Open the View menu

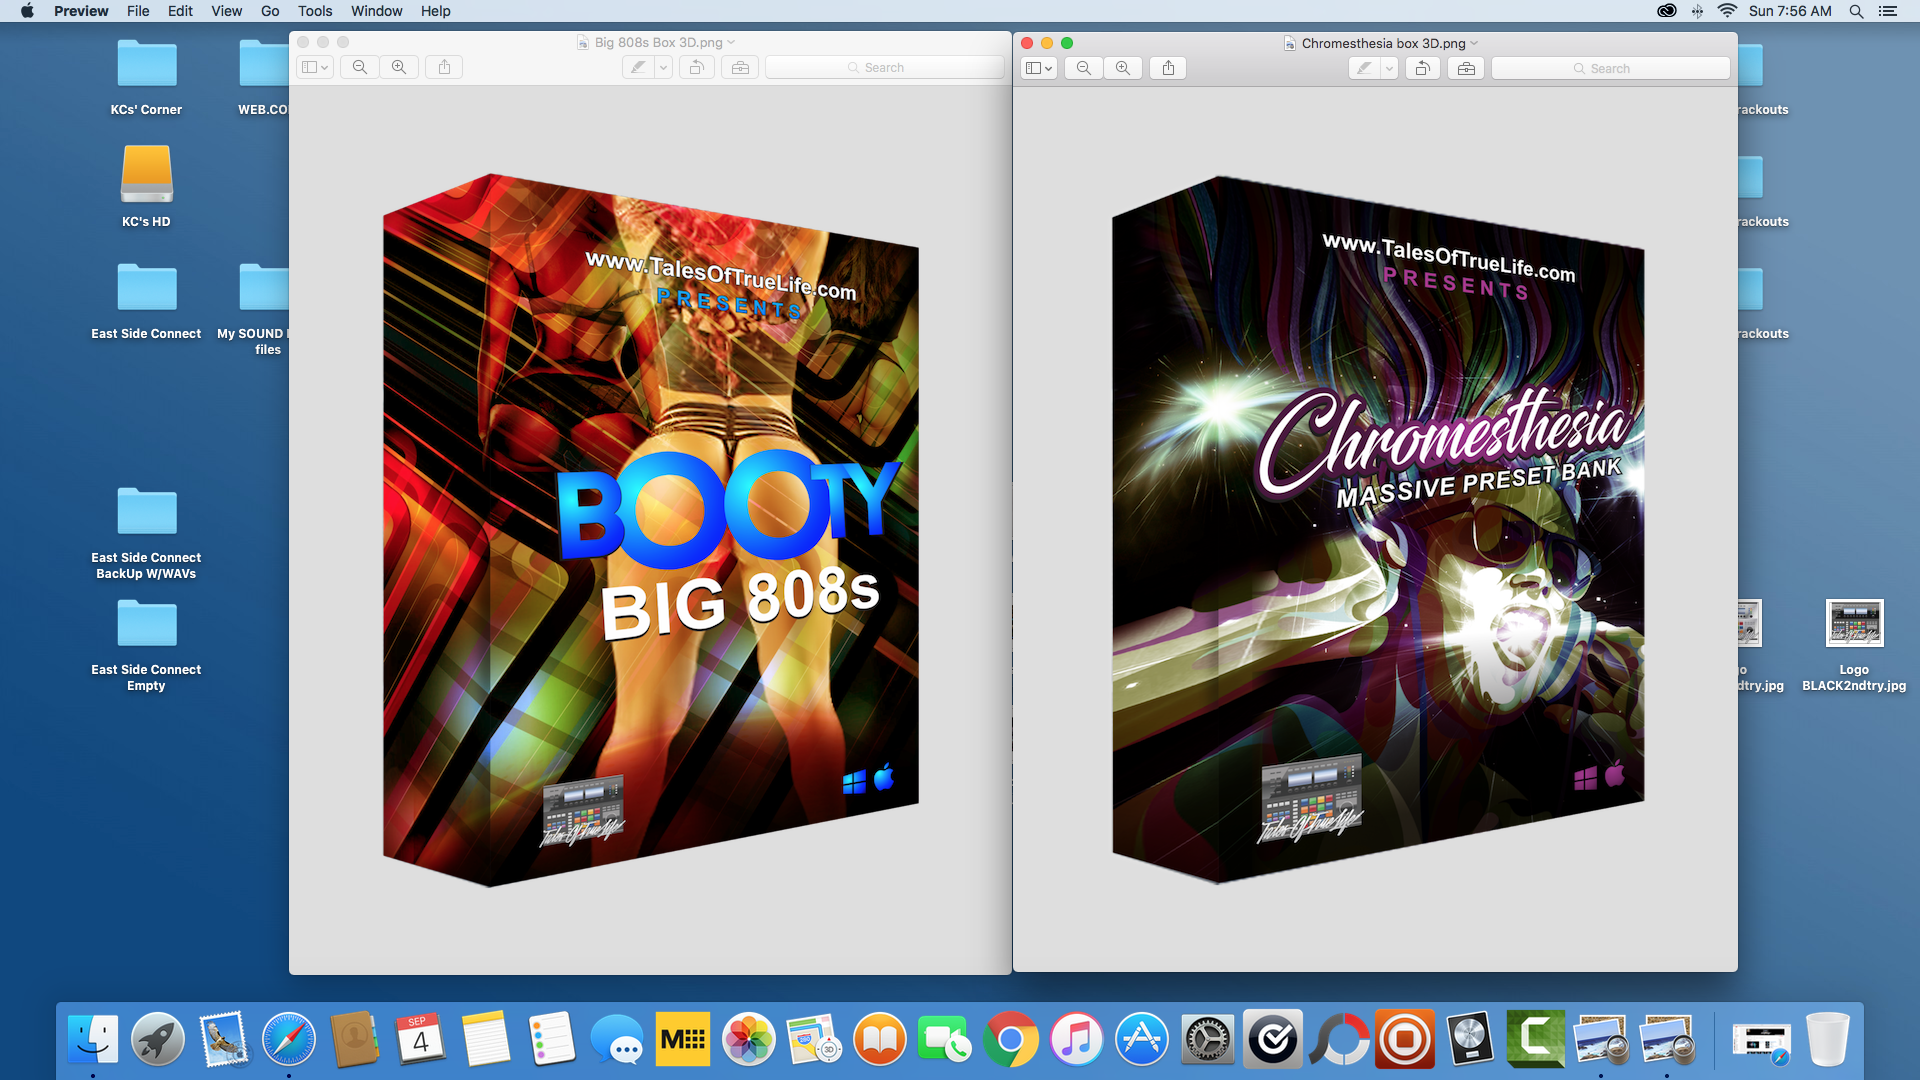[x=226, y=11]
